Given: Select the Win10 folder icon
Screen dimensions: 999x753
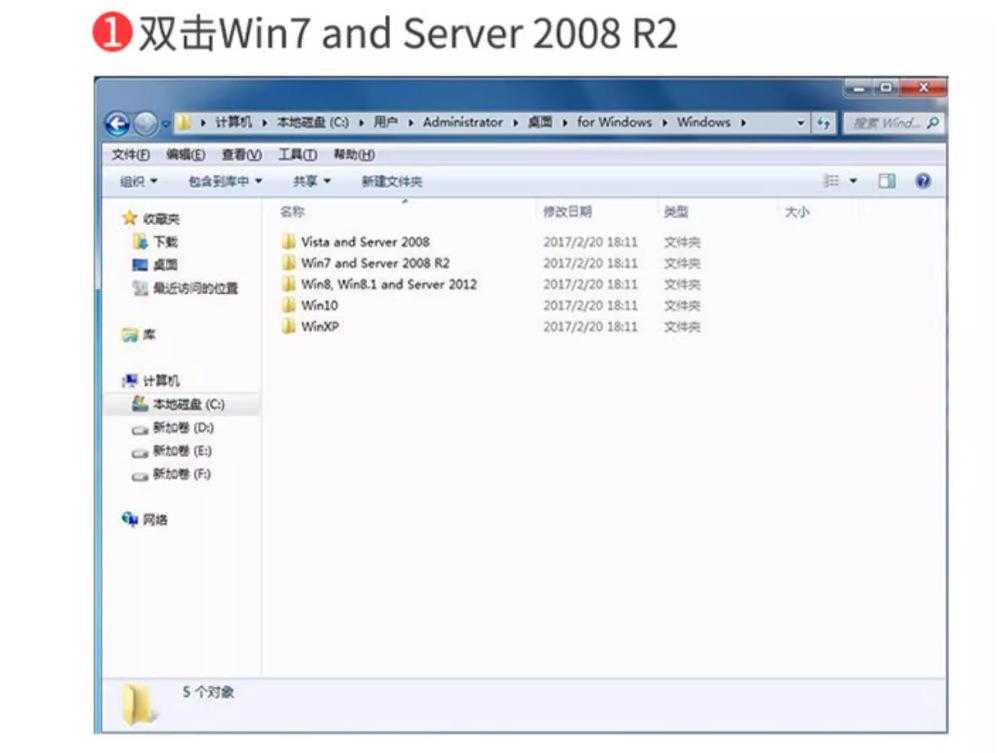Looking at the screenshot, I should [289, 305].
